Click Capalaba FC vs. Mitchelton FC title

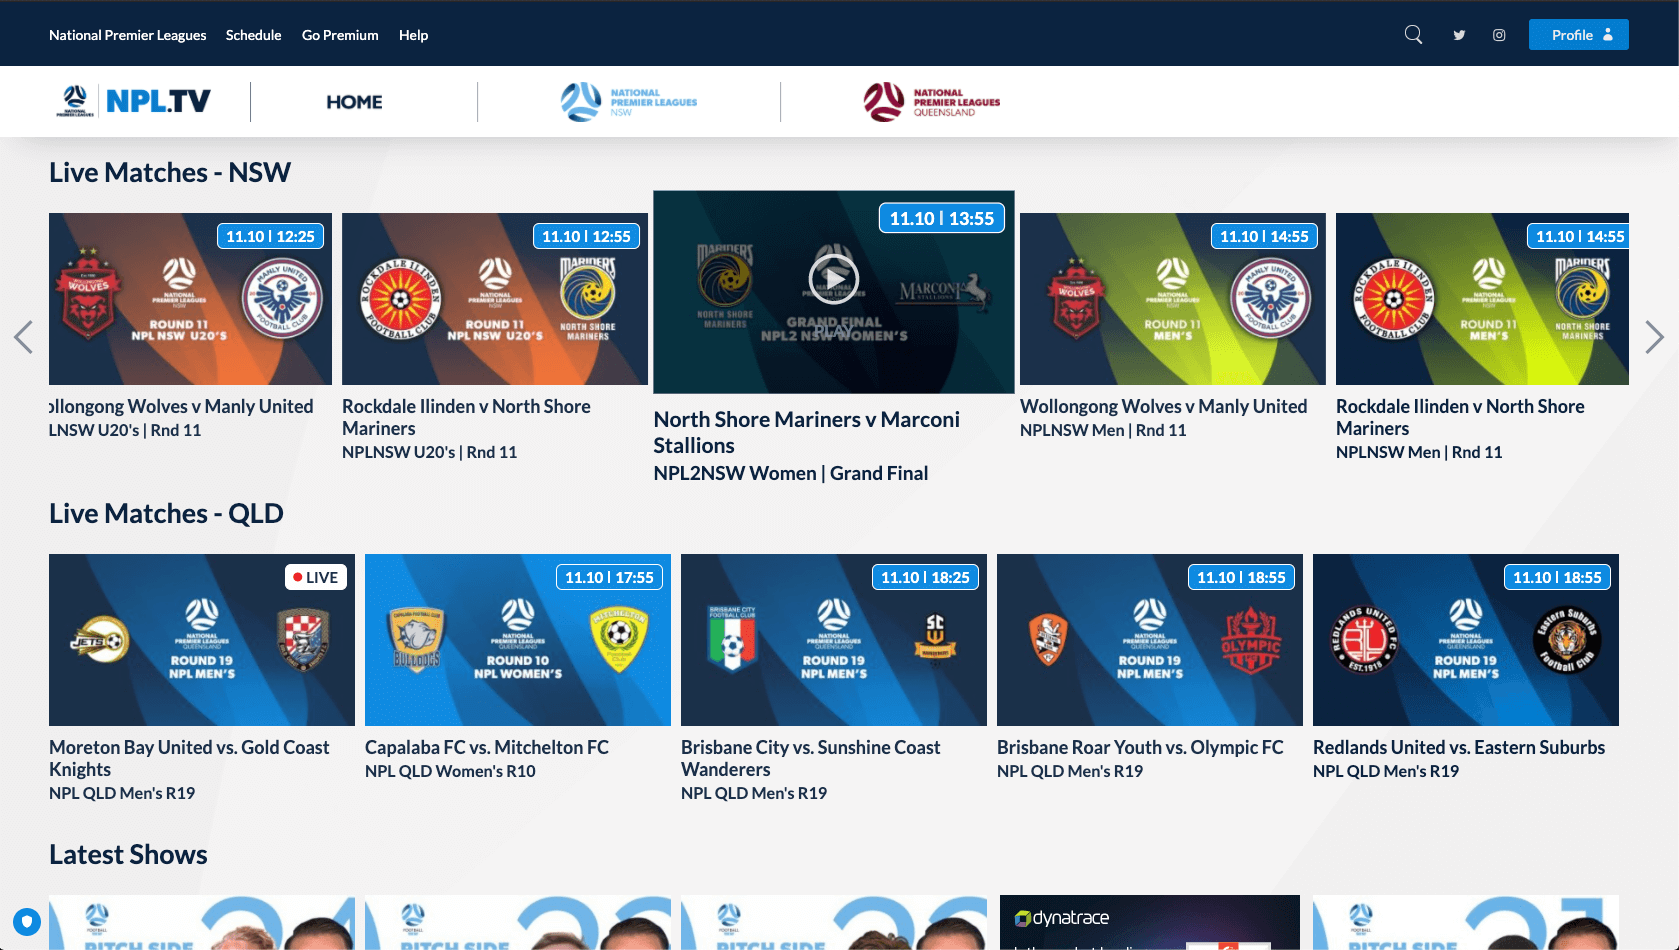tap(487, 748)
